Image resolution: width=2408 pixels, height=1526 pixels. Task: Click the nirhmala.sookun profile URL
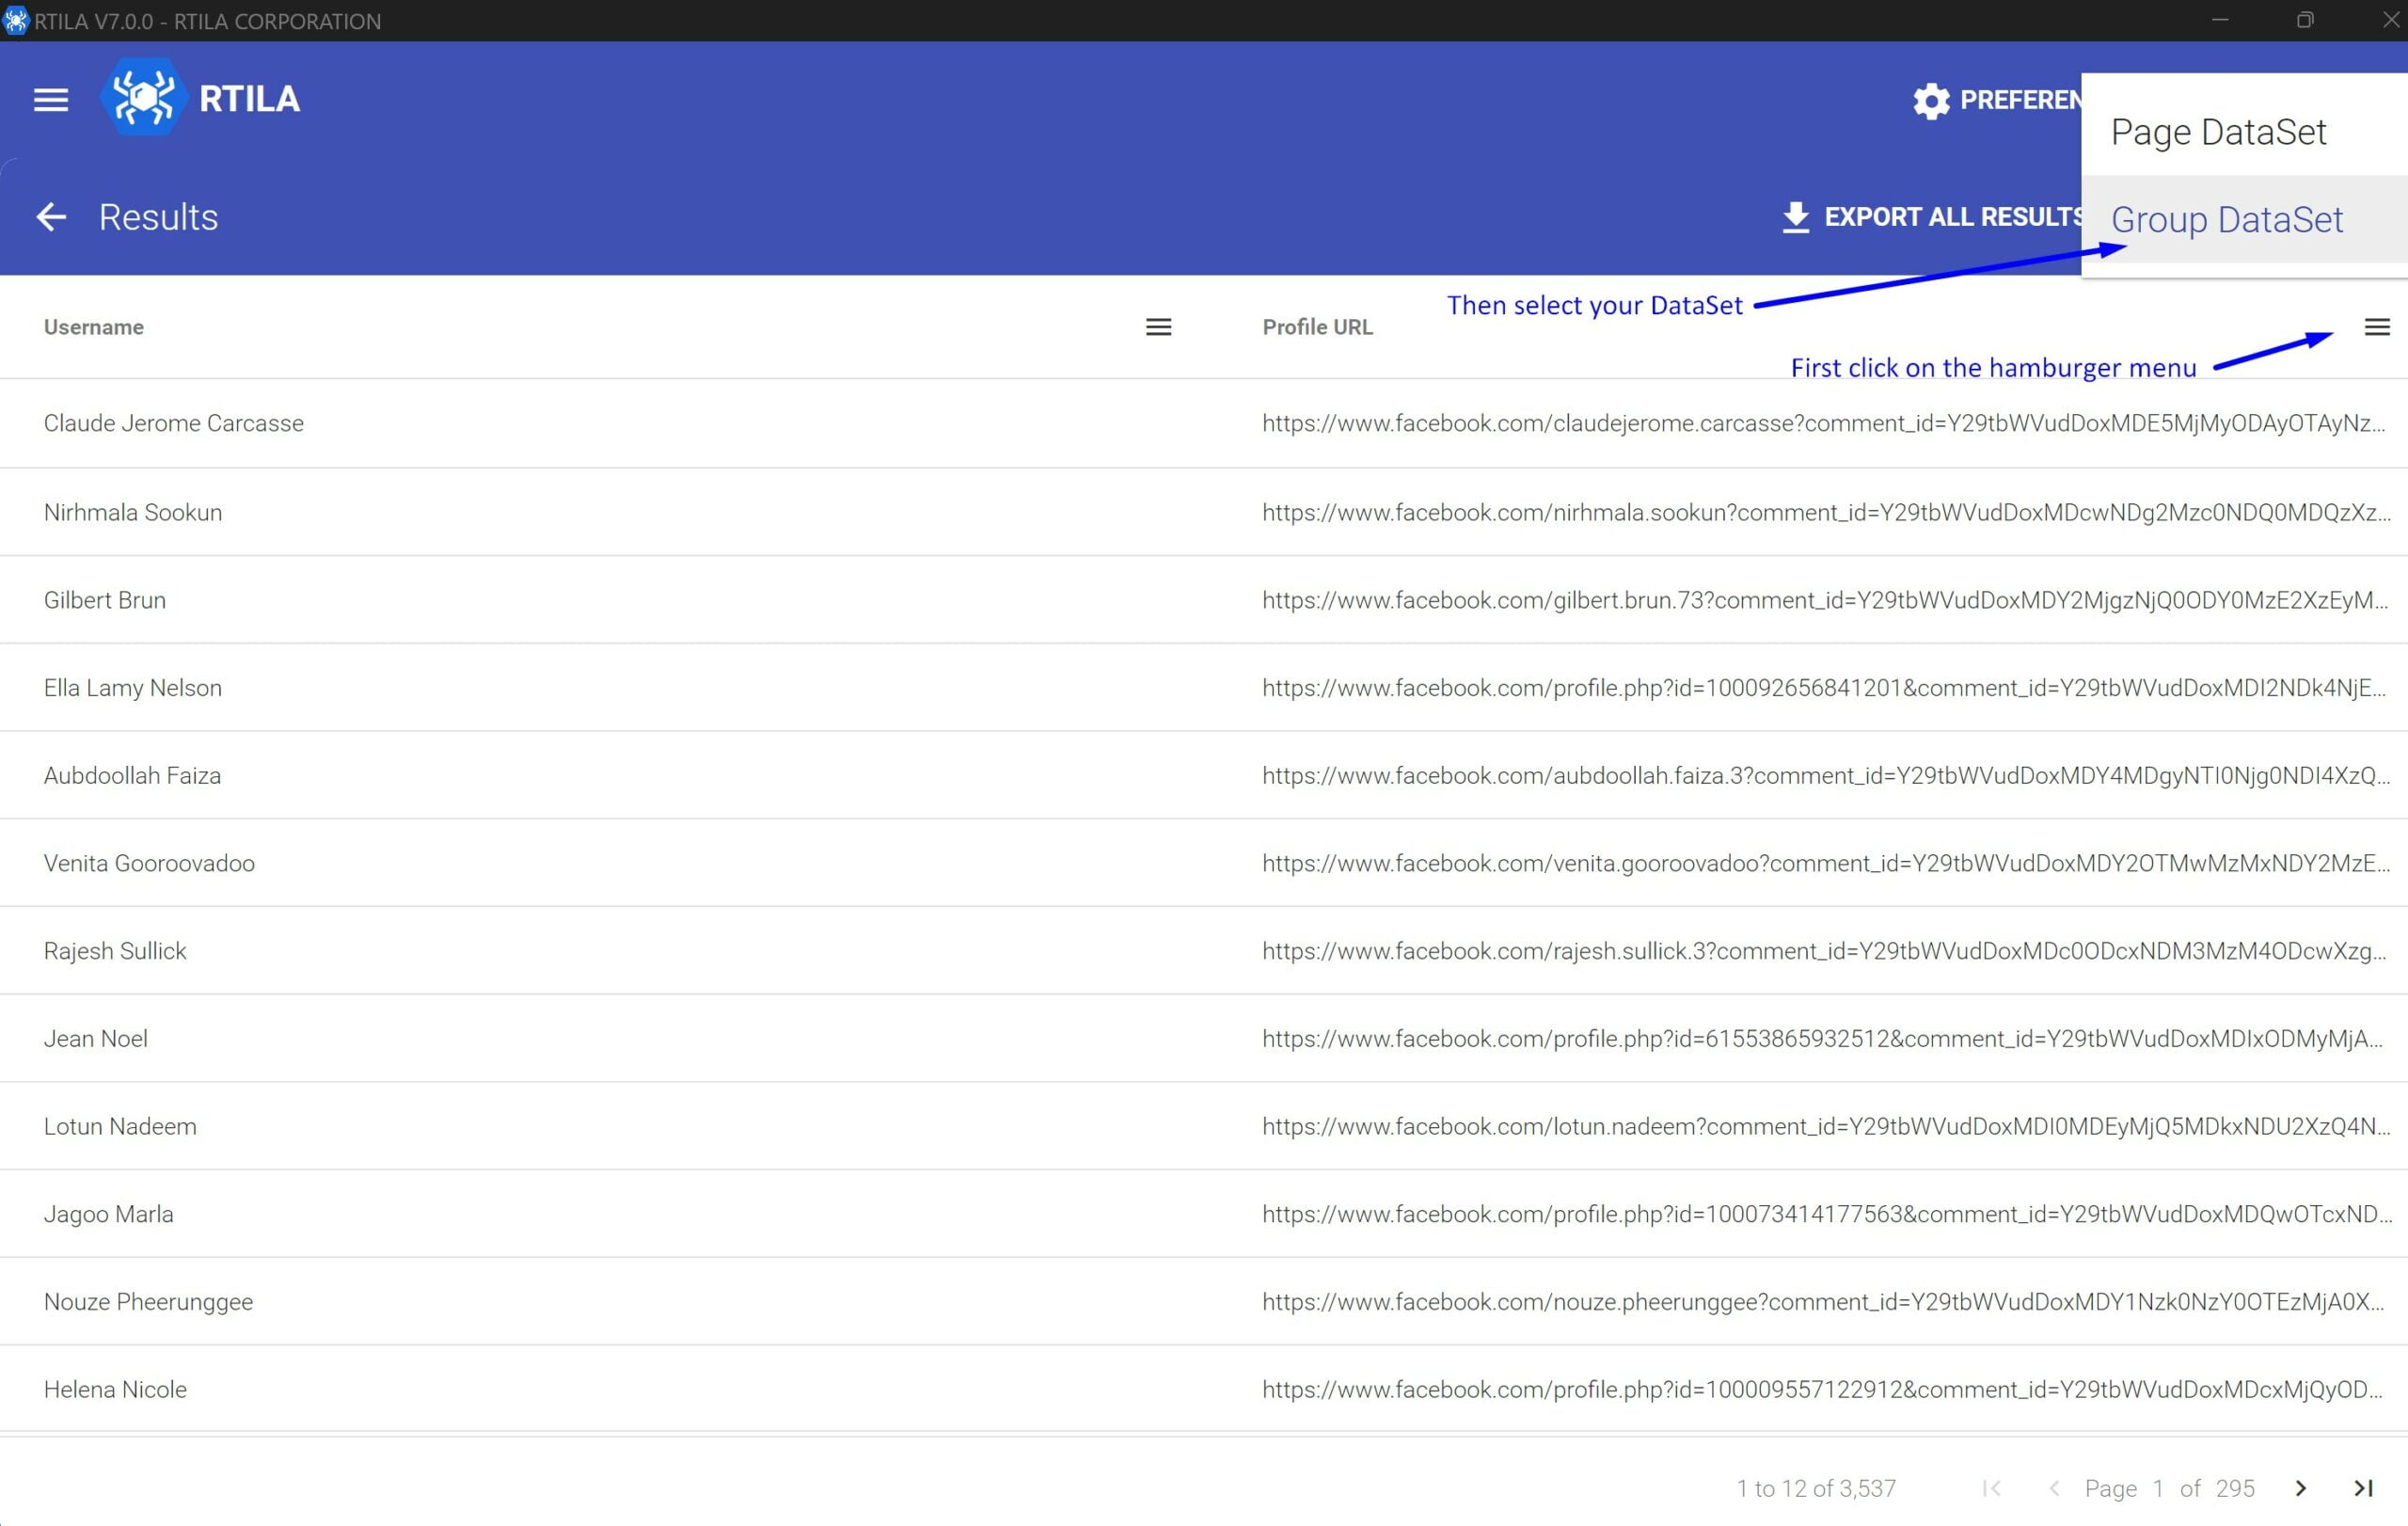pyautogui.click(x=1826, y=512)
